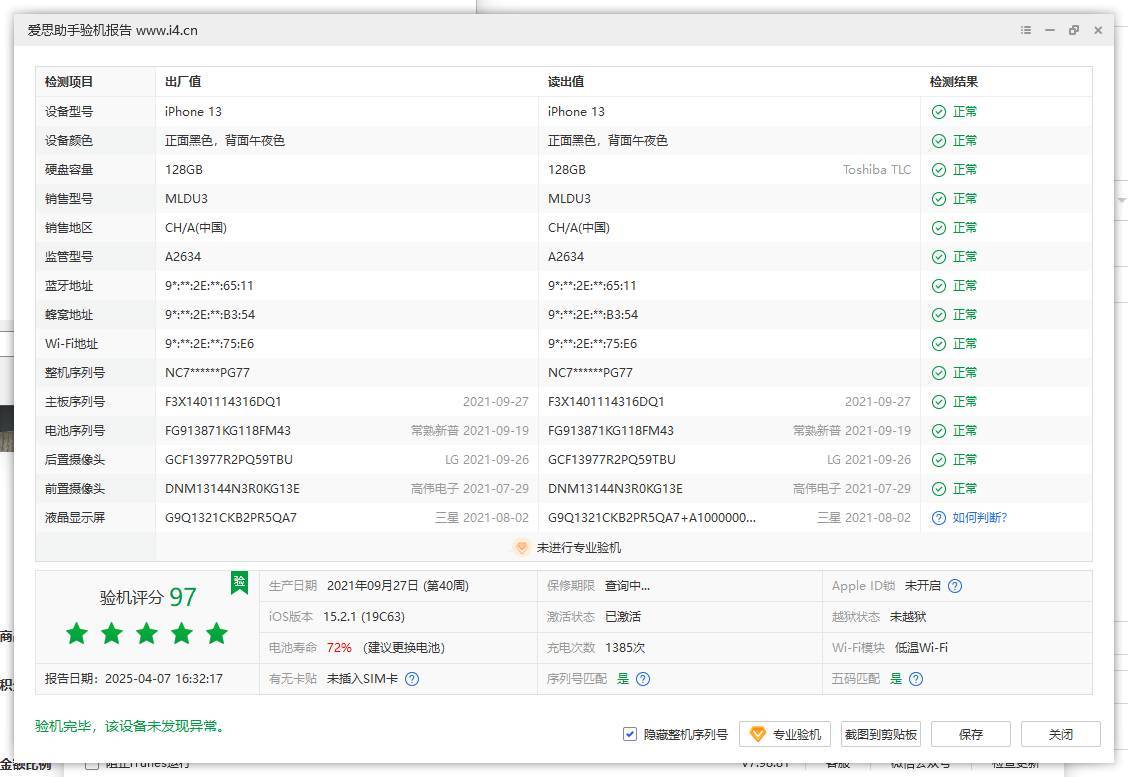This screenshot has width=1128, height=777.
Task: Click read value G9Q1321CKB2PR5QA7+A1000000…
Action: (x=652, y=518)
